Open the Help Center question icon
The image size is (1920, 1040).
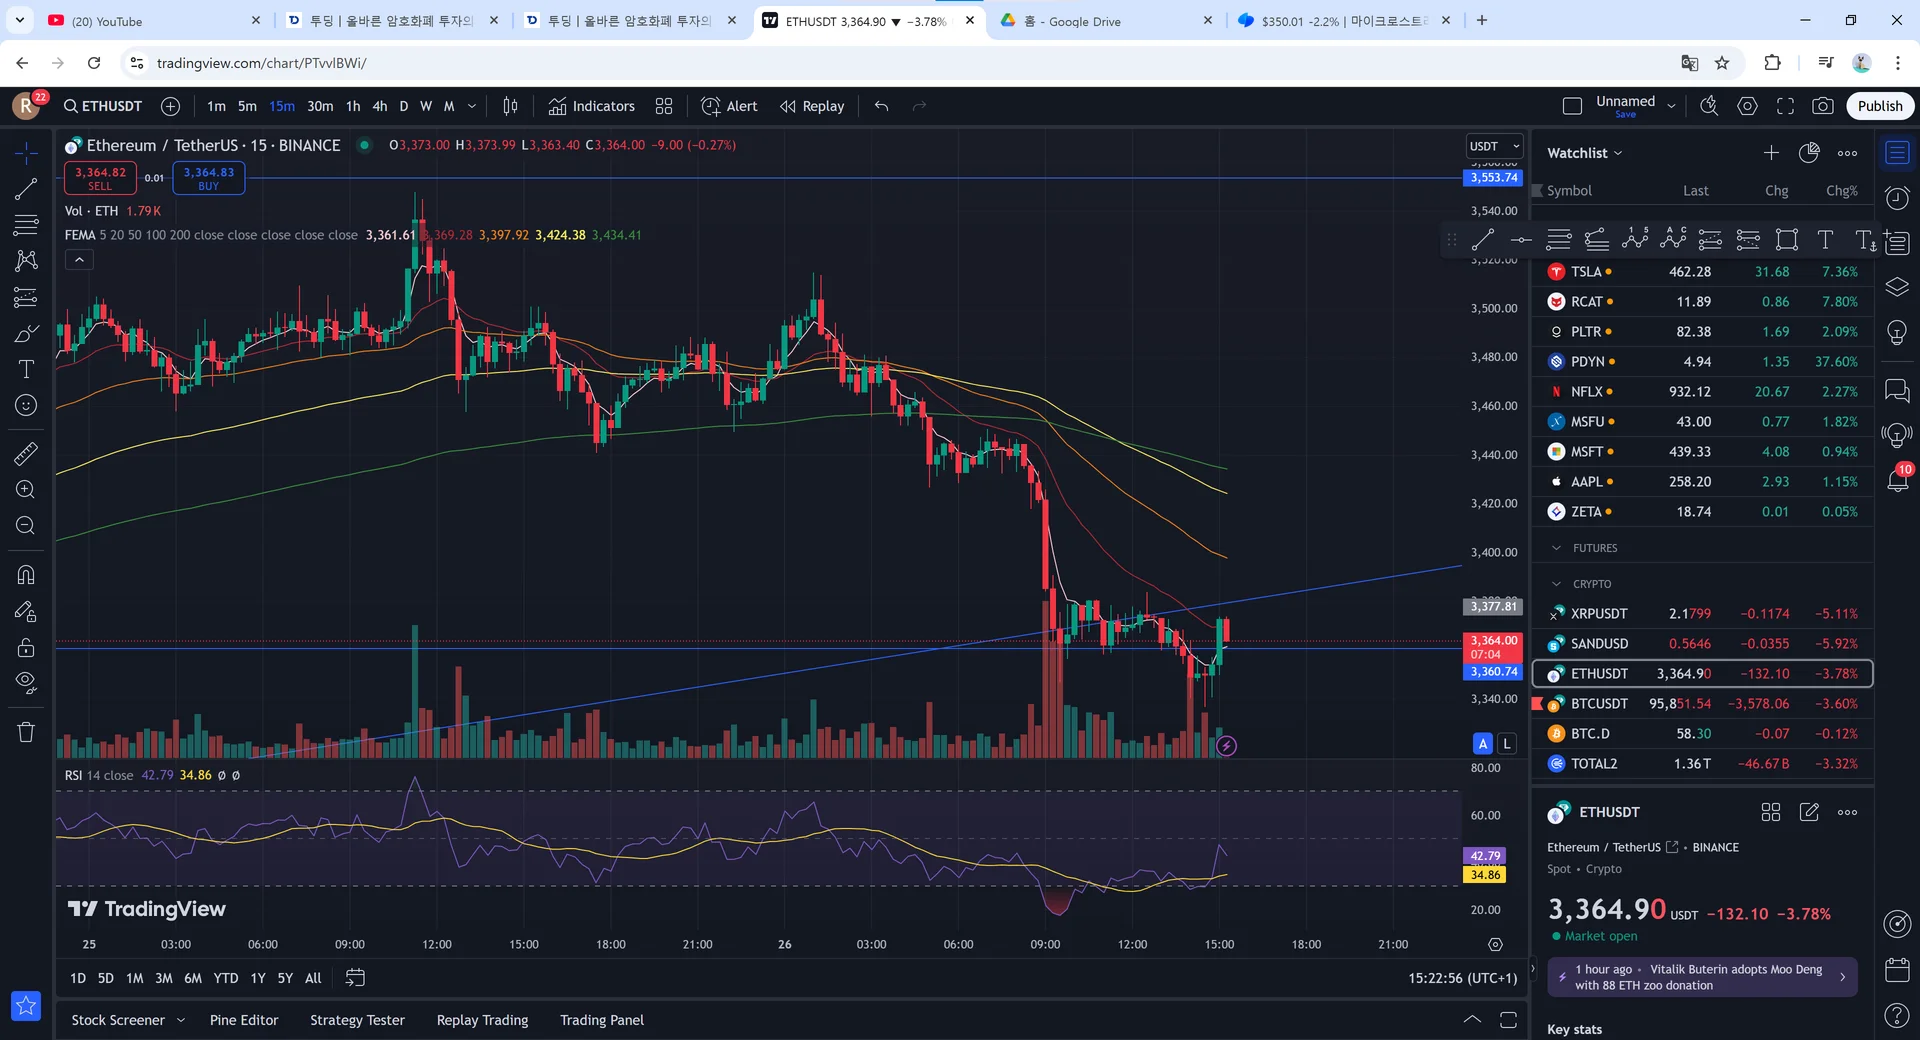[x=1897, y=1016]
